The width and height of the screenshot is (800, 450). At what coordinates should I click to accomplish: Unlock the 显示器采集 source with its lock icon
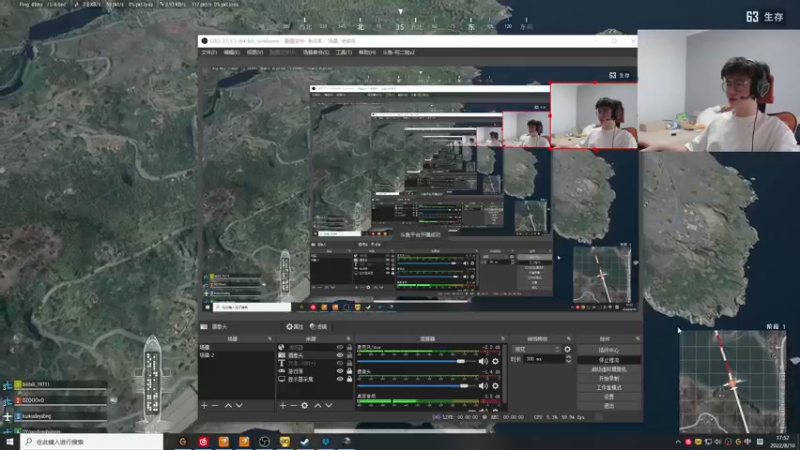[x=349, y=380]
